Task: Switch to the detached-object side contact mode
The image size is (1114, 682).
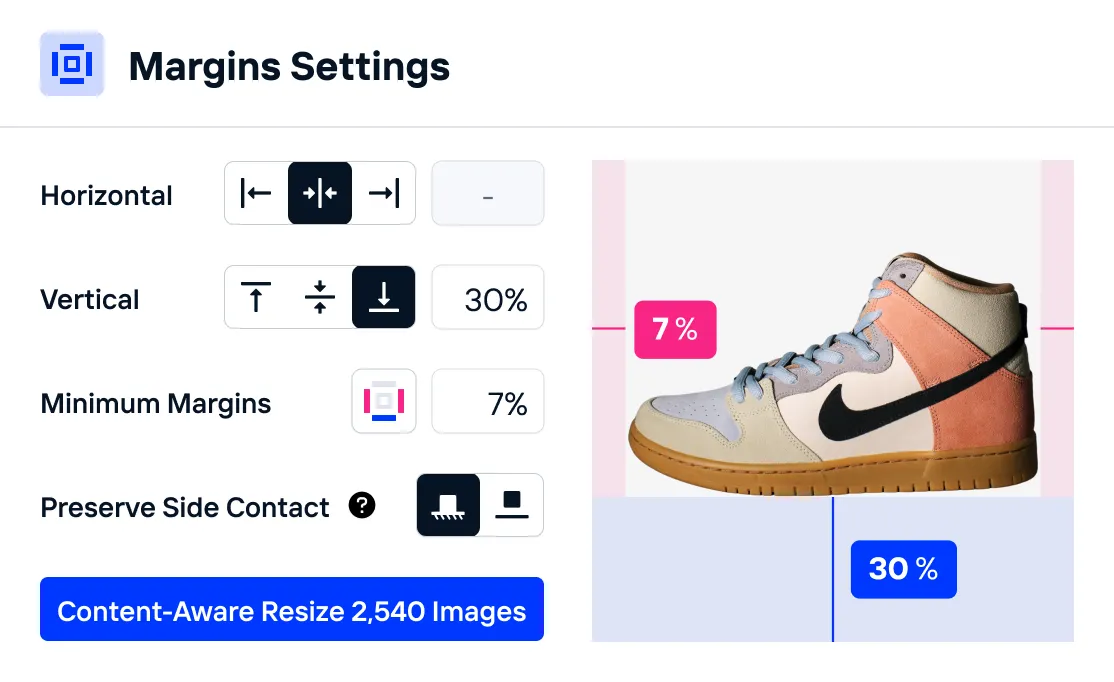Action: point(512,505)
